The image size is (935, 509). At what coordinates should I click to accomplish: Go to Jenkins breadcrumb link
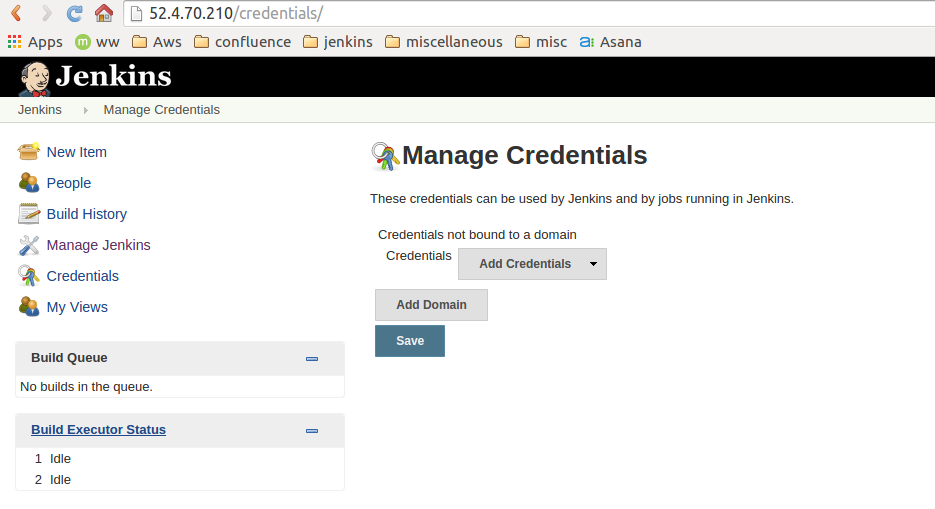tap(39, 110)
